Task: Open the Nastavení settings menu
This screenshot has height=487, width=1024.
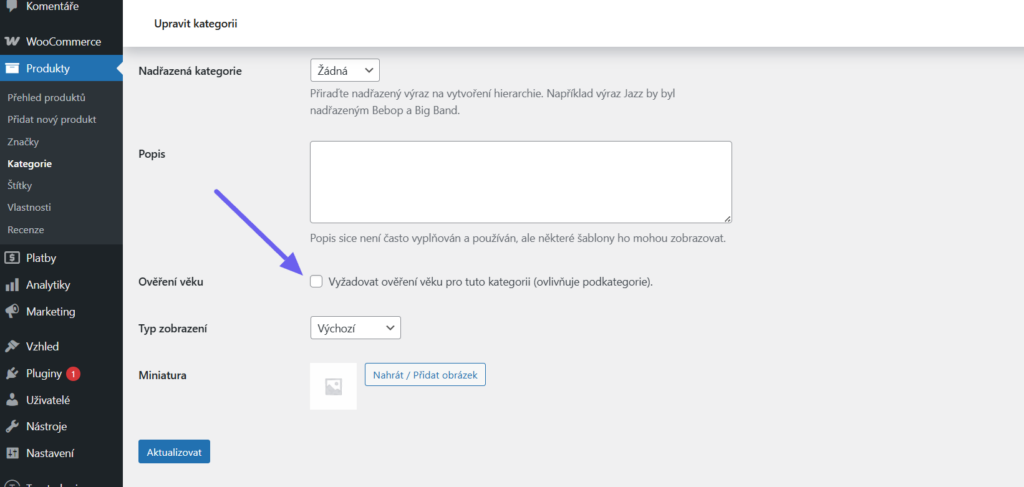Action: pyautogui.click(x=49, y=453)
